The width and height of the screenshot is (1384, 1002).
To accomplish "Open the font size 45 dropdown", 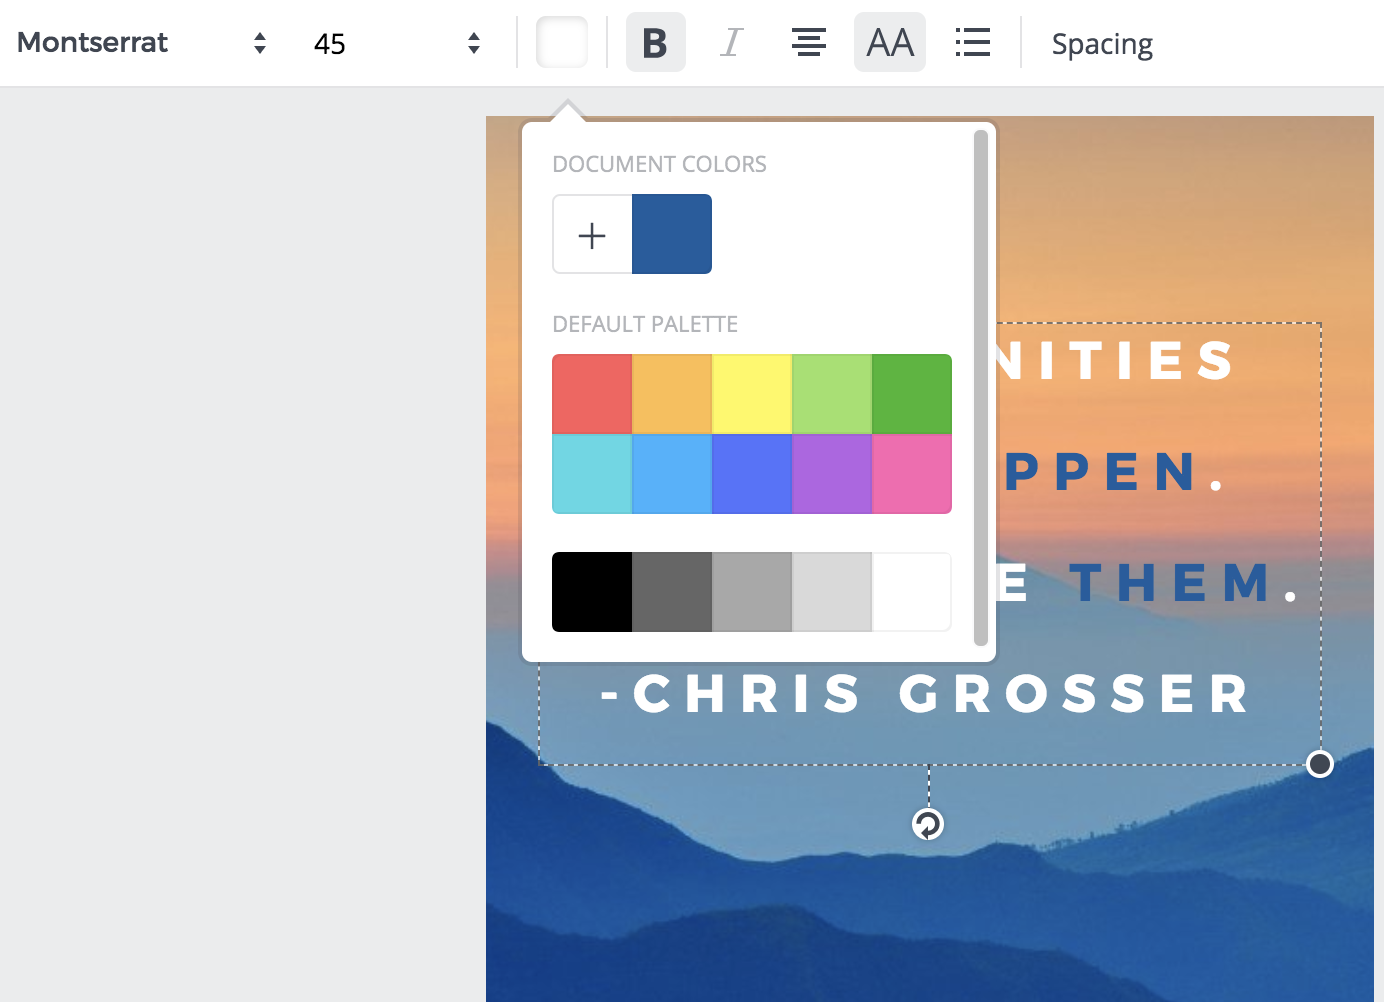I will click(x=396, y=43).
